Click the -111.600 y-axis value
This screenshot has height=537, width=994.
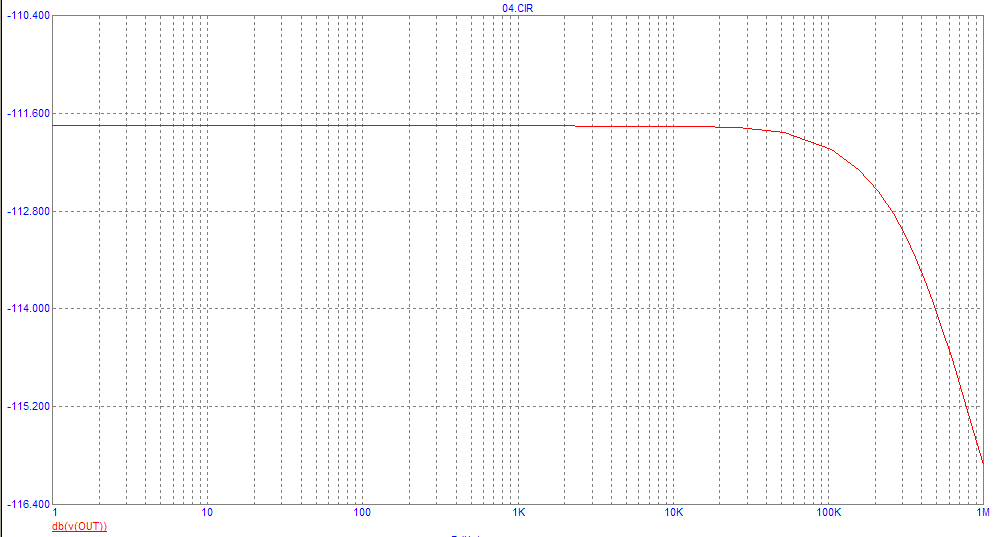pos(29,113)
